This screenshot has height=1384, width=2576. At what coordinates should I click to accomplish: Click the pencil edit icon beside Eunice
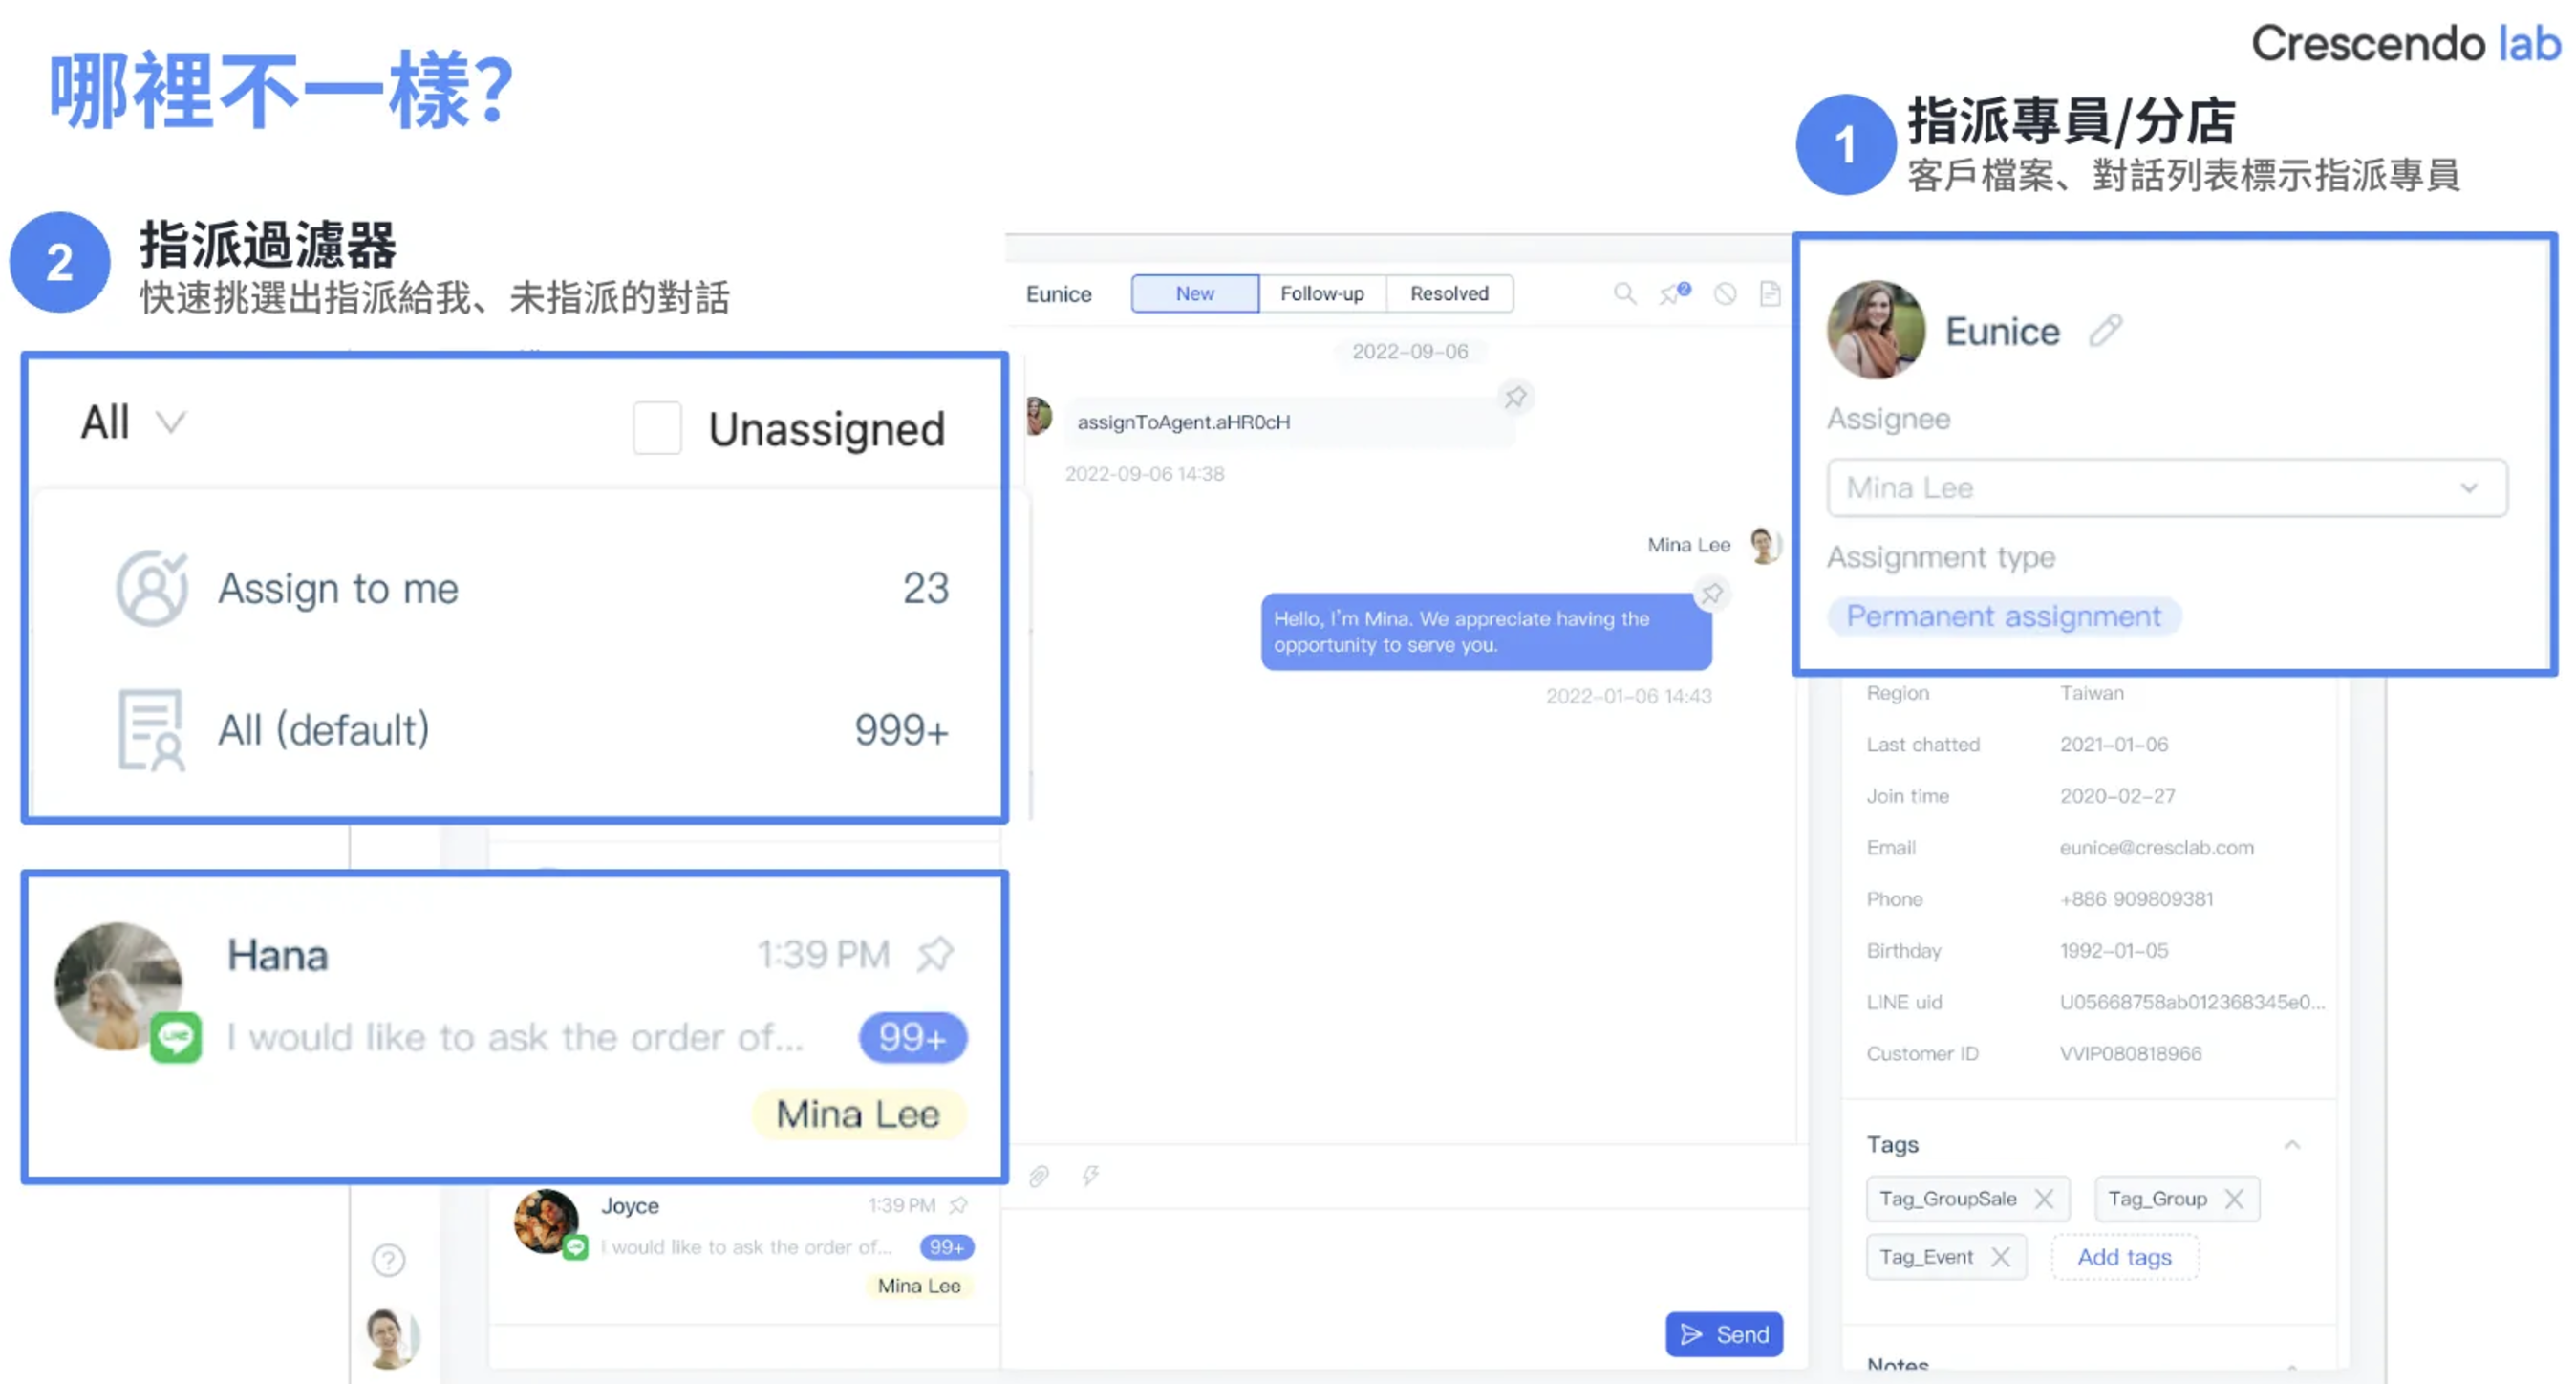coord(2105,330)
